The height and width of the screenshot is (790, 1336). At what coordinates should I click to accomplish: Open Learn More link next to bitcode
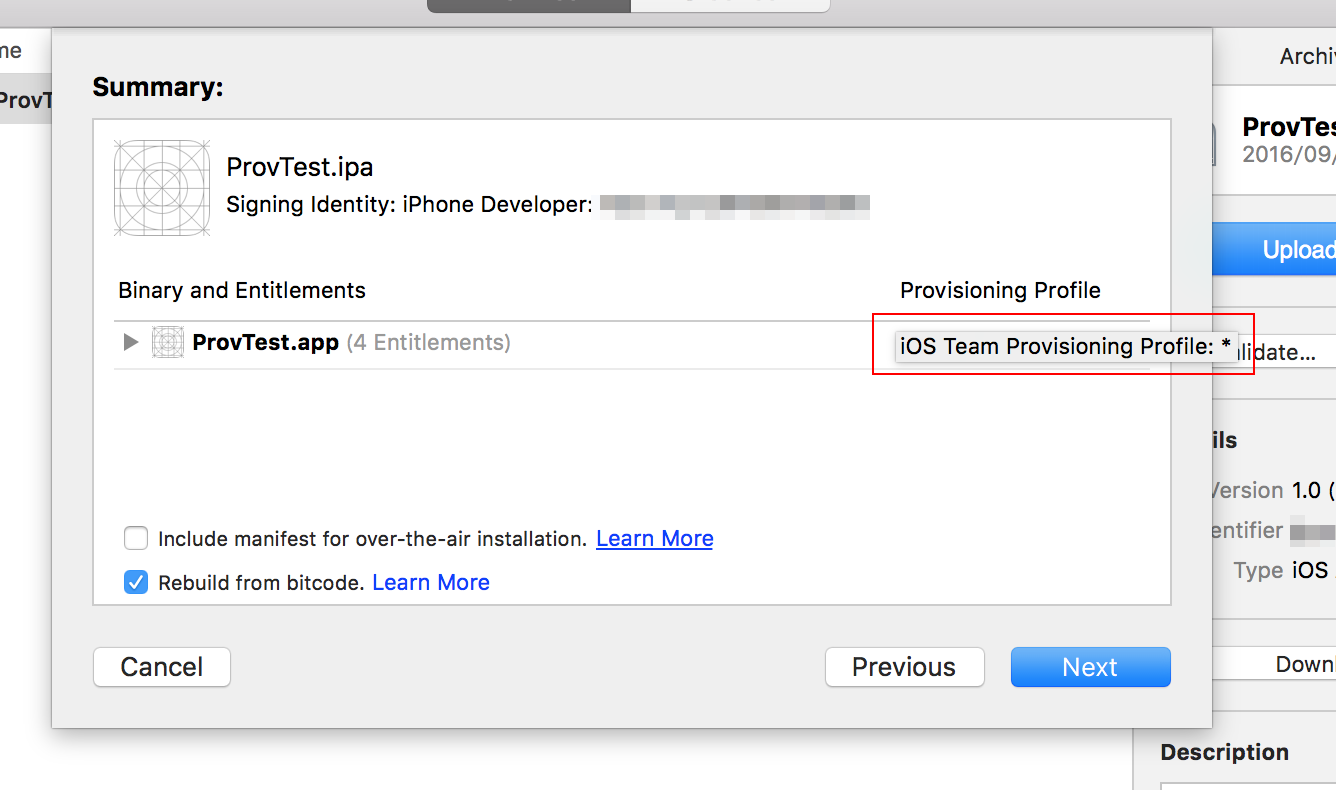pyautogui.click(x=431, y=582)
